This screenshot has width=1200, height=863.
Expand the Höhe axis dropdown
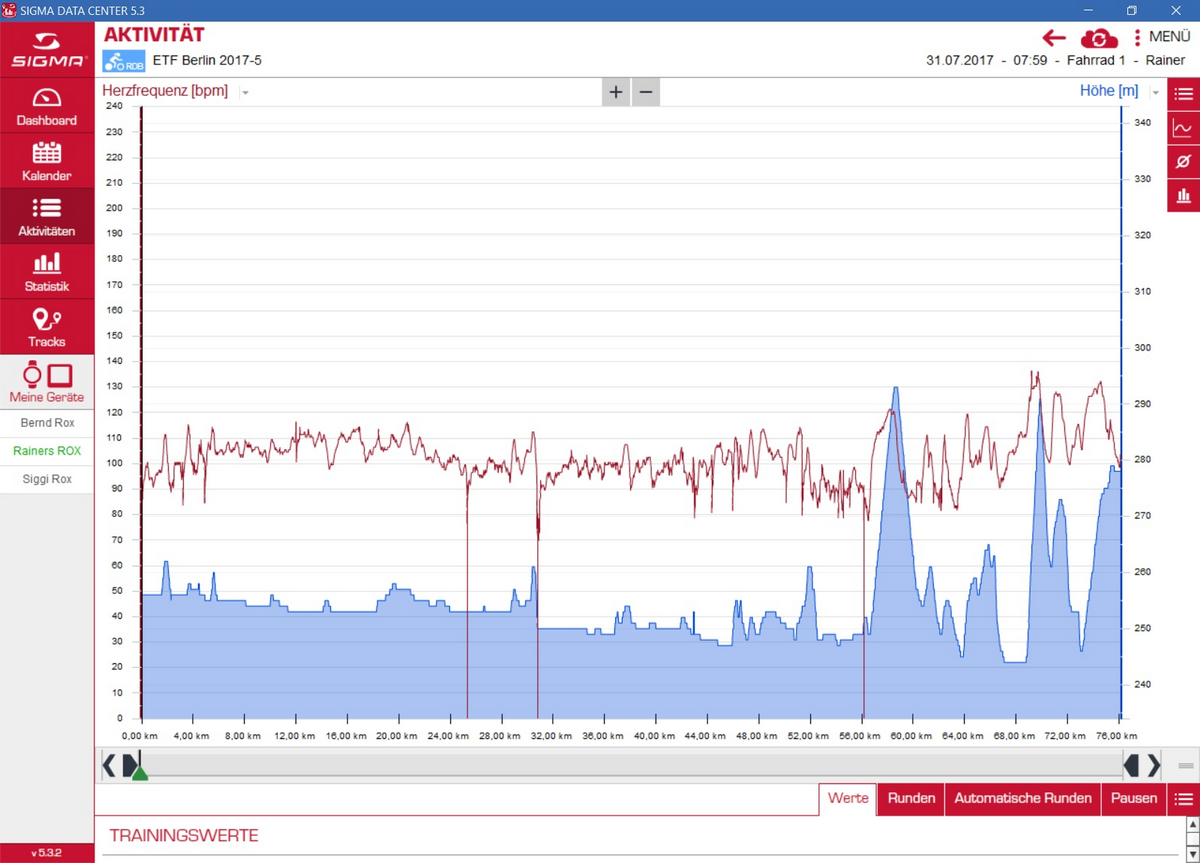[x=1156, y=92]
